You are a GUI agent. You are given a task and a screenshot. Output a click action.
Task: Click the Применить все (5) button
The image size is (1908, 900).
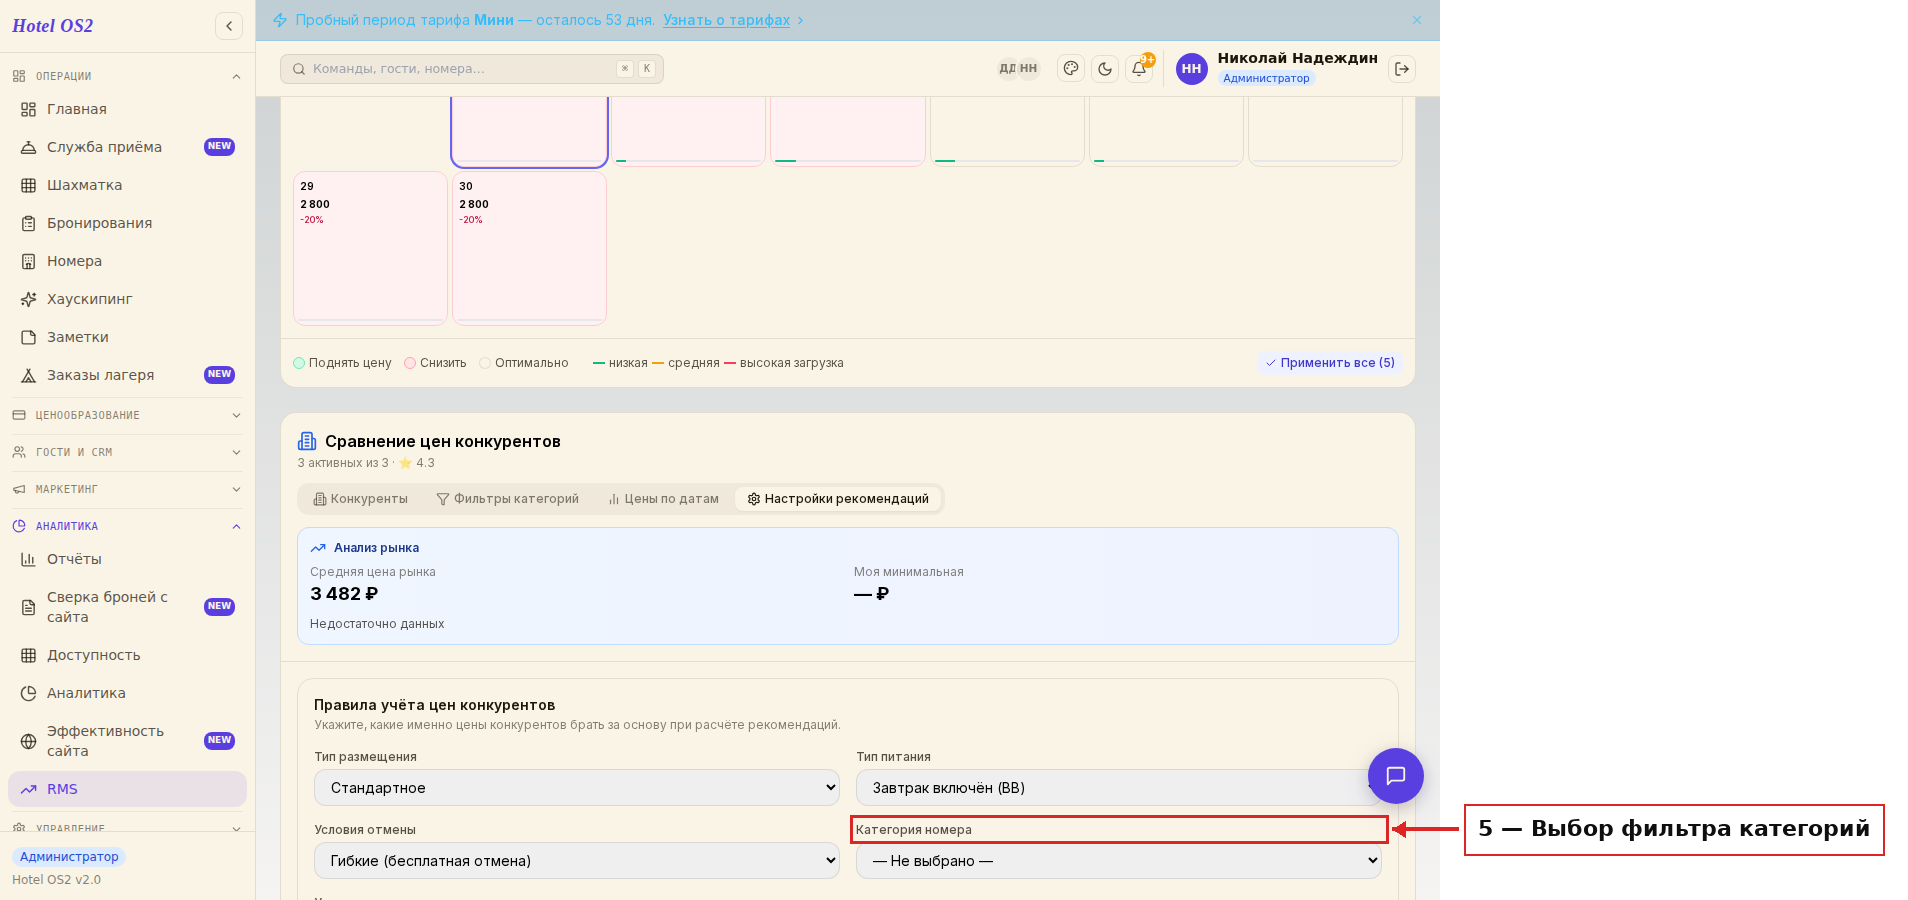(x=1330, y=363)
